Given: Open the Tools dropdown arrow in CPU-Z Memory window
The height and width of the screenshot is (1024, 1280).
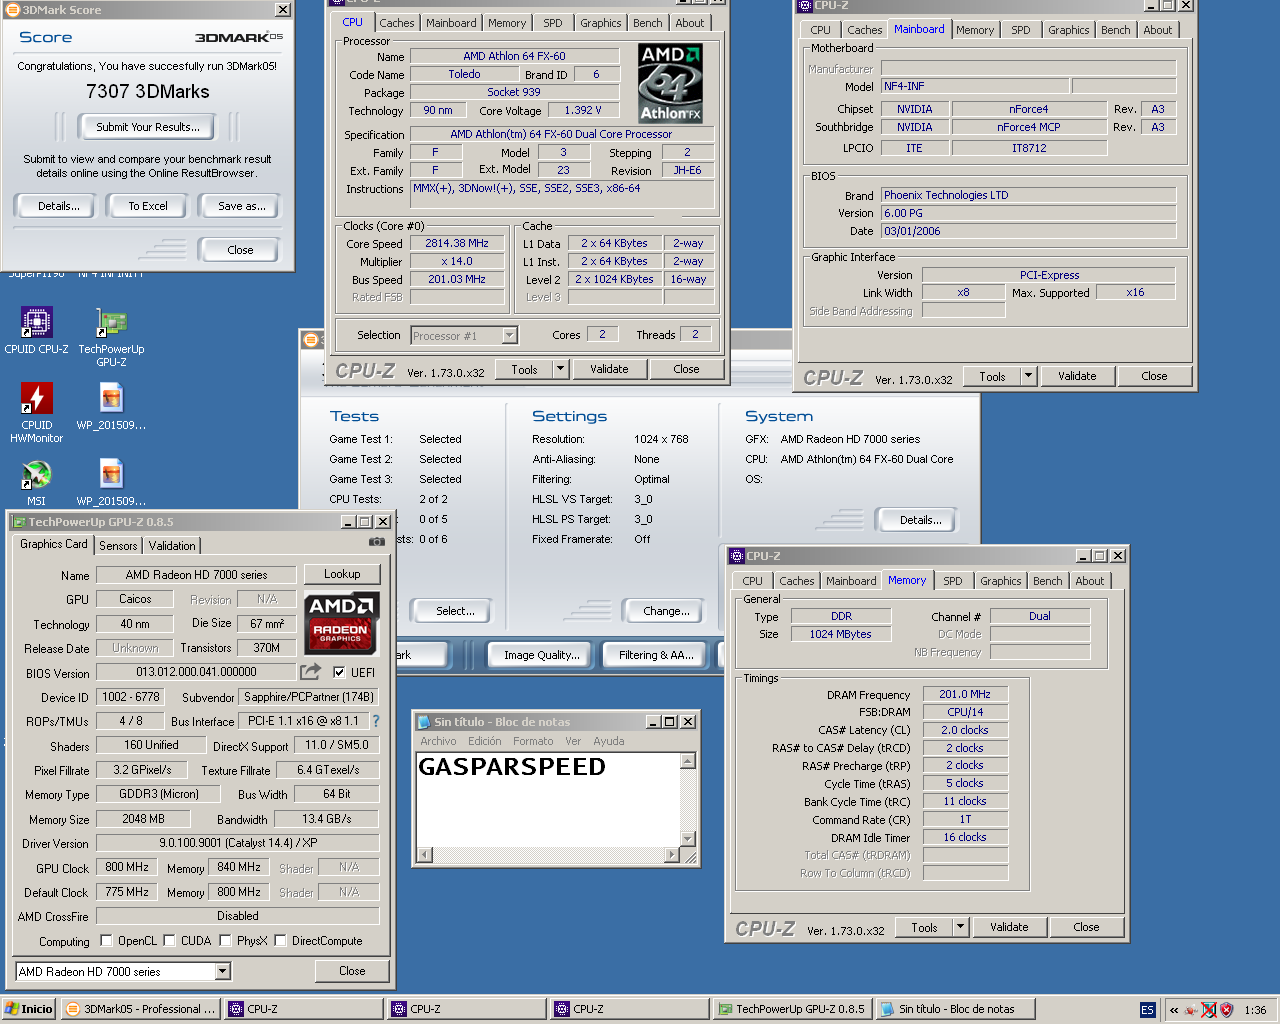Looking at the screenshot, I should 960,927.
